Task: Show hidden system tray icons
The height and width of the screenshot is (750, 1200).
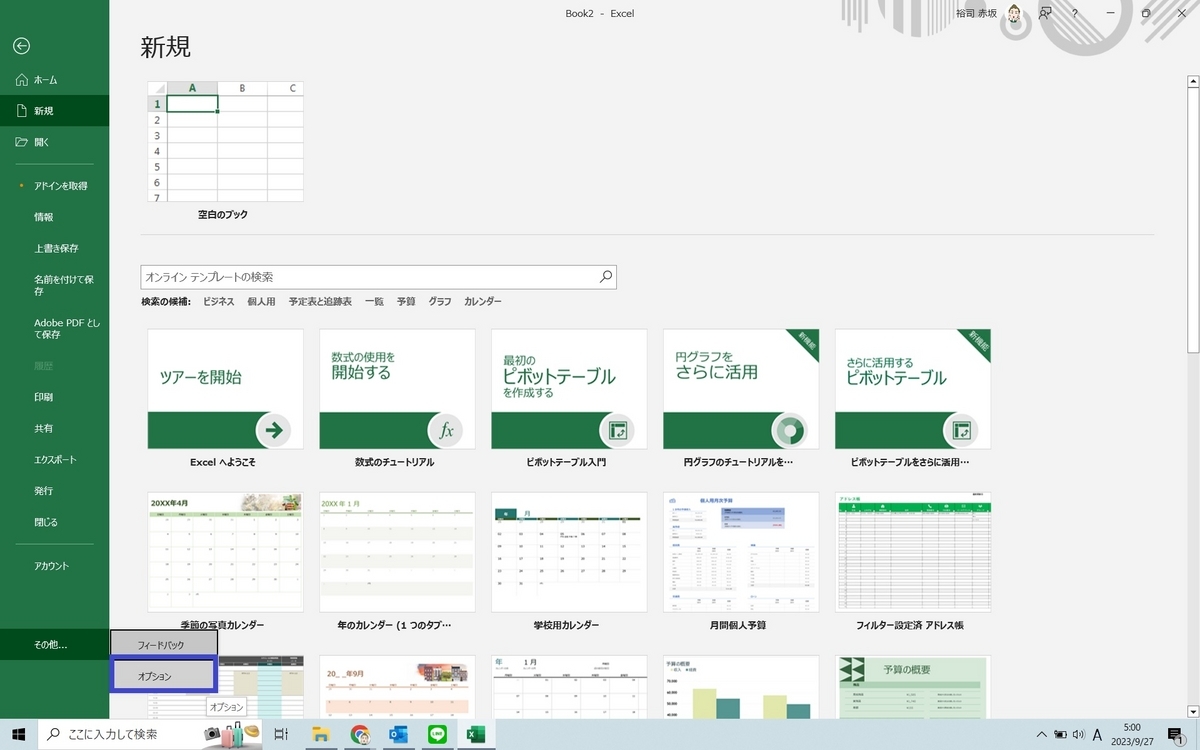Action: click(x=1042, y=734)
